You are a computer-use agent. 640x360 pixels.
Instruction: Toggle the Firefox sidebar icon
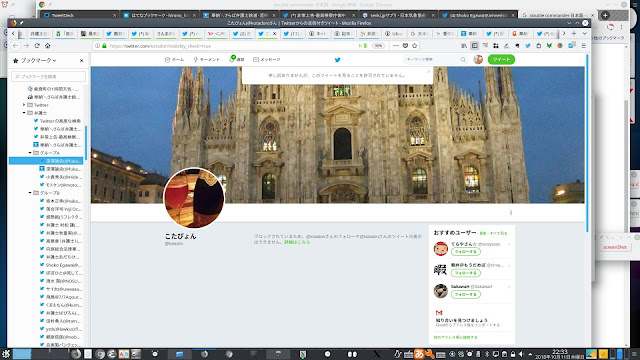[474, 46]
